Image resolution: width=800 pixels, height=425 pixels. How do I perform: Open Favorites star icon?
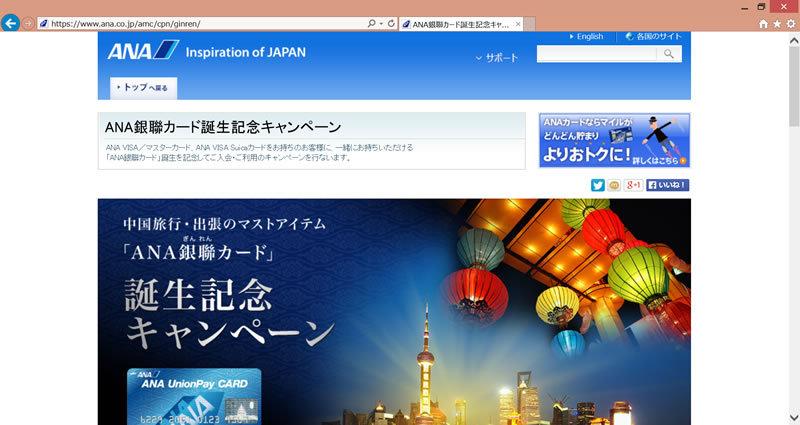(777, 23)
